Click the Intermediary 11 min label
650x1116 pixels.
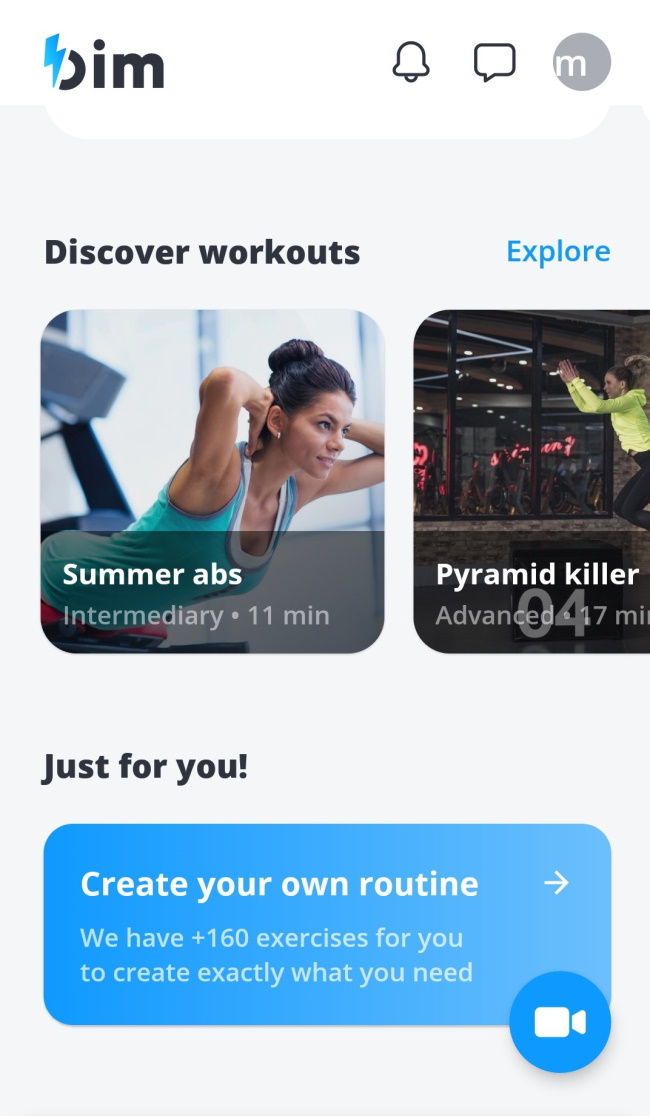click(196, 616)
